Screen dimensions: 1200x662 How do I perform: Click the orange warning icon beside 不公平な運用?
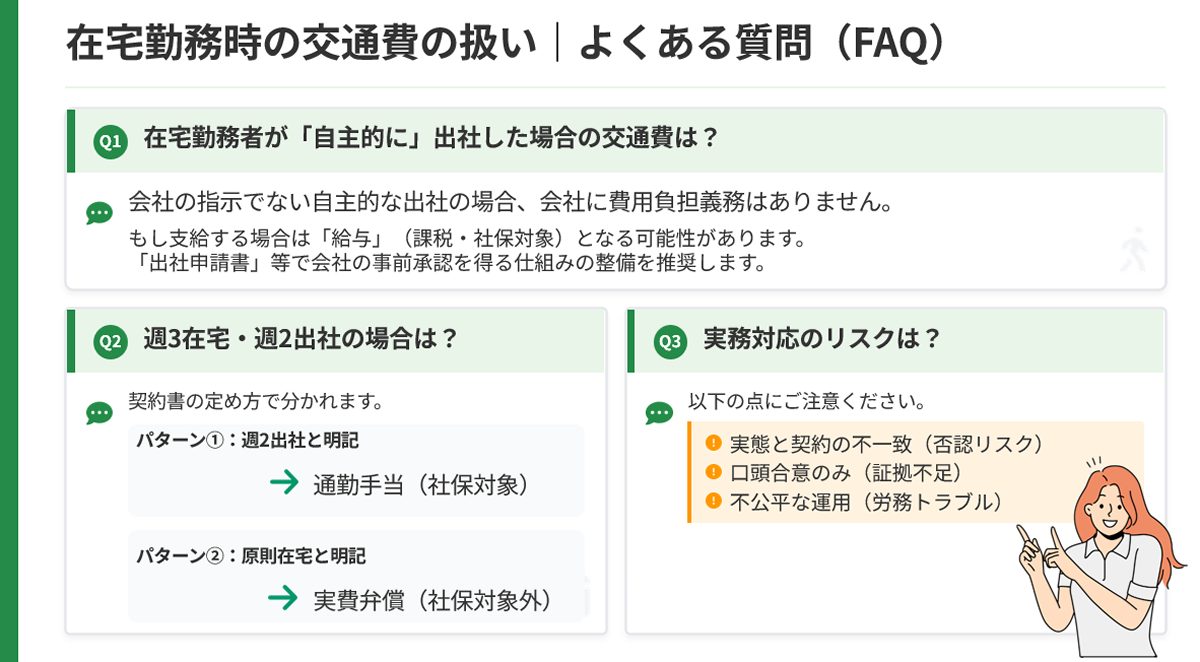[x=713, y=501]
